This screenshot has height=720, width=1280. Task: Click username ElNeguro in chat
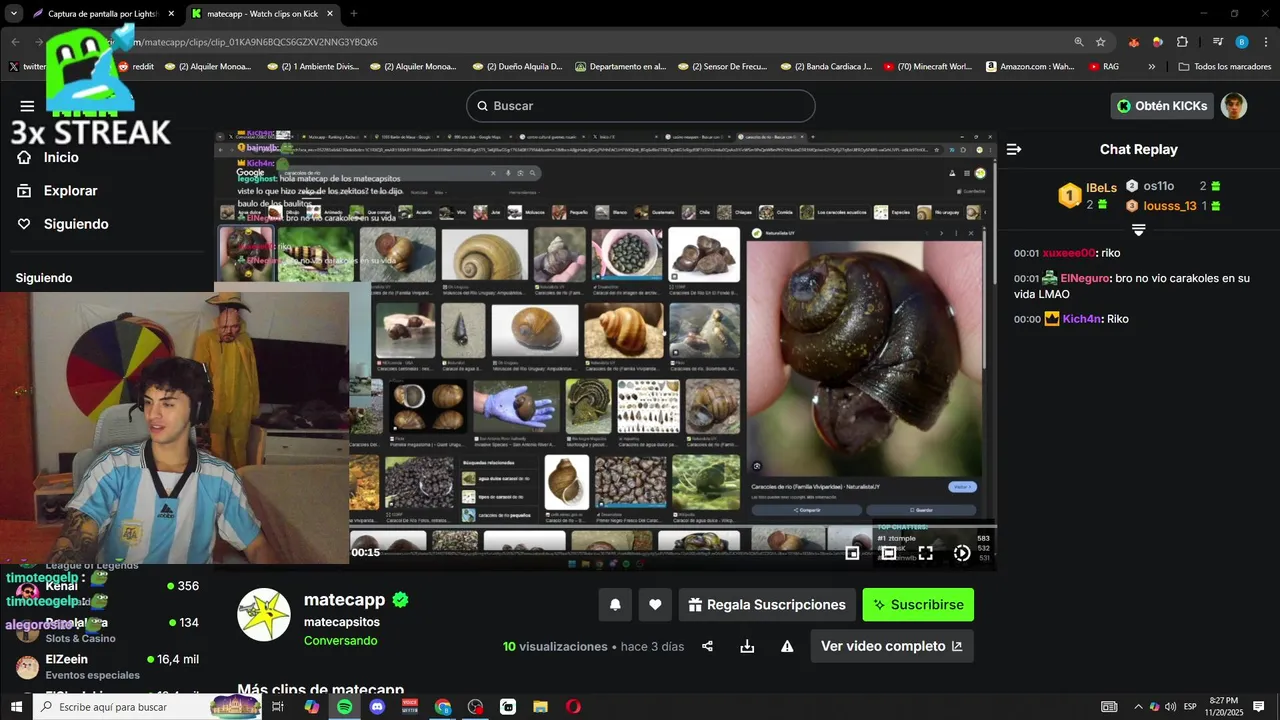(x=1085, y=278)
